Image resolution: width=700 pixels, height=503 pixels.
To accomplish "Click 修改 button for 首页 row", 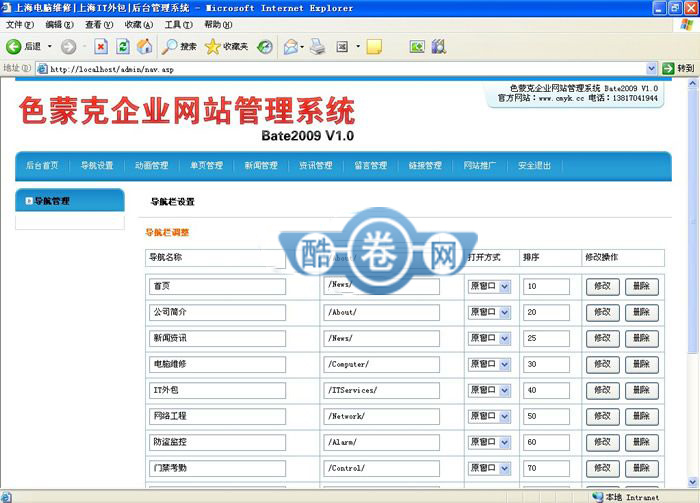I will tap(603, 287).
